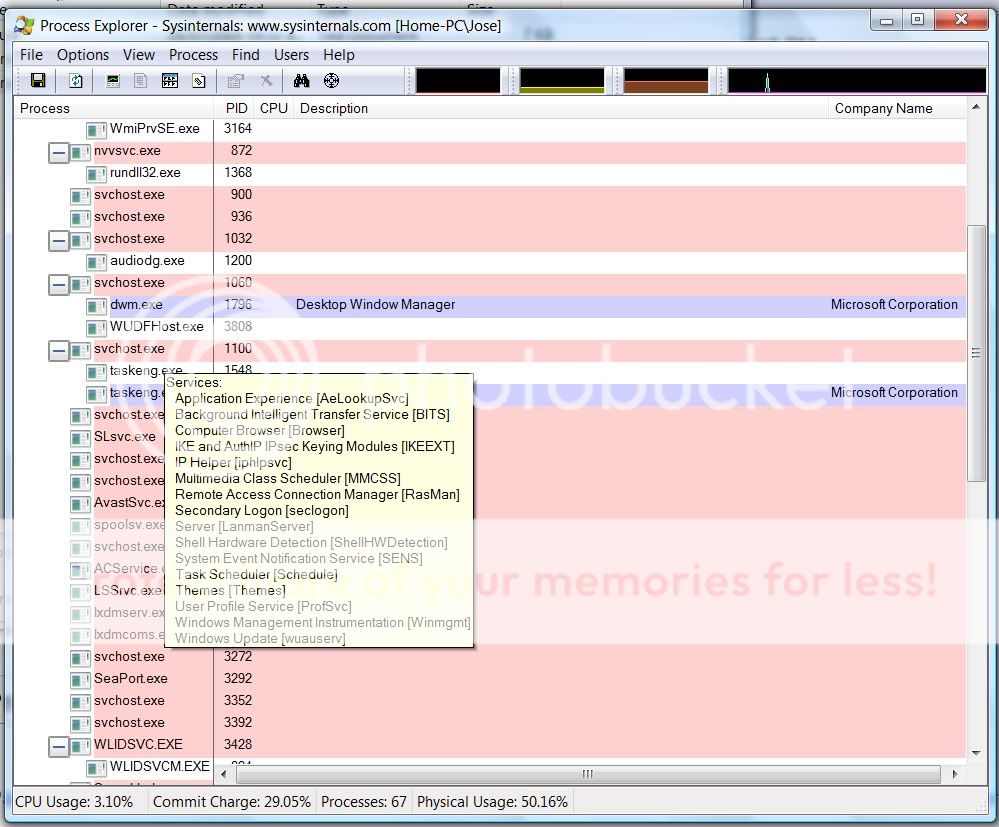Collapse the svchost.exe PID 1060 branch
The image size is (999, 827).
[x=59, y=284]
